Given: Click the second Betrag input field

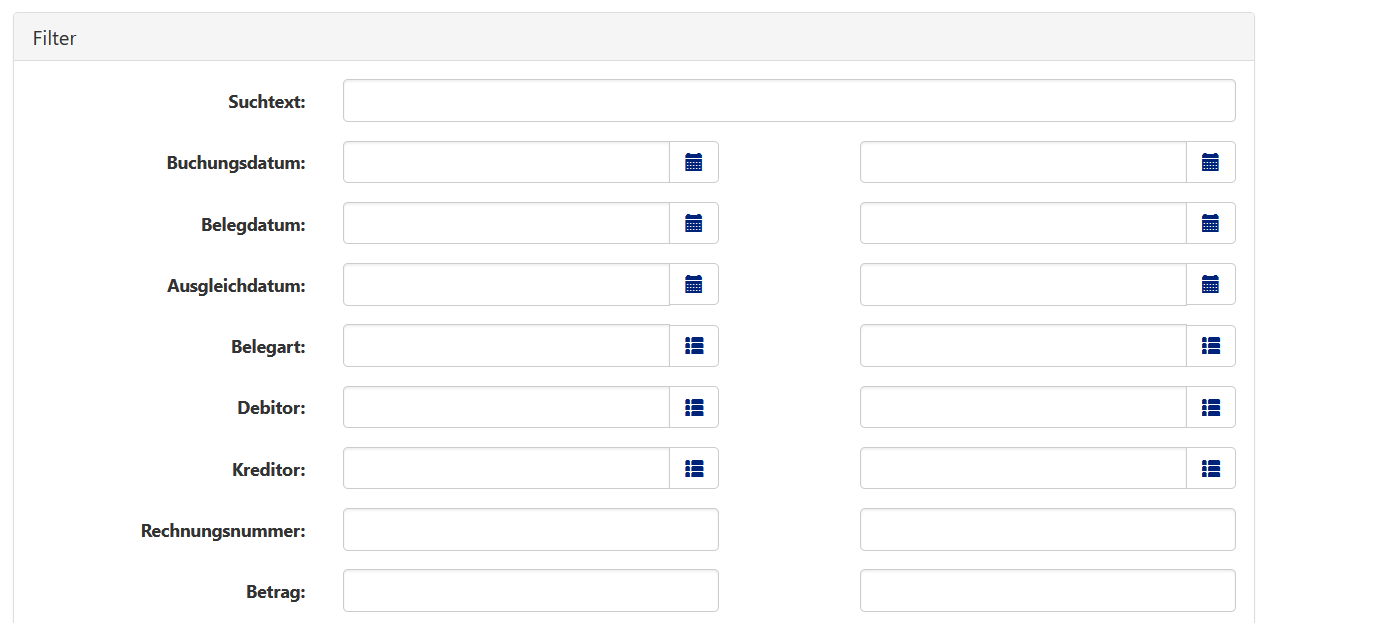Looking at the screenshot, I should click(1047, 590).
